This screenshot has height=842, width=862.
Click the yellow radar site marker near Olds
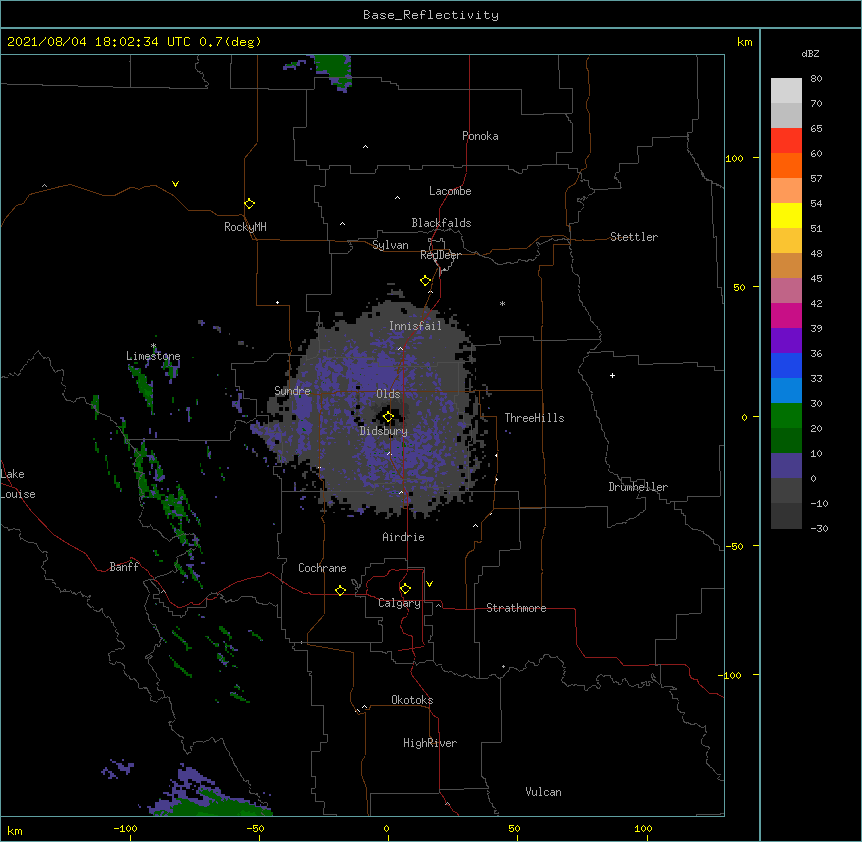(388, 416)
